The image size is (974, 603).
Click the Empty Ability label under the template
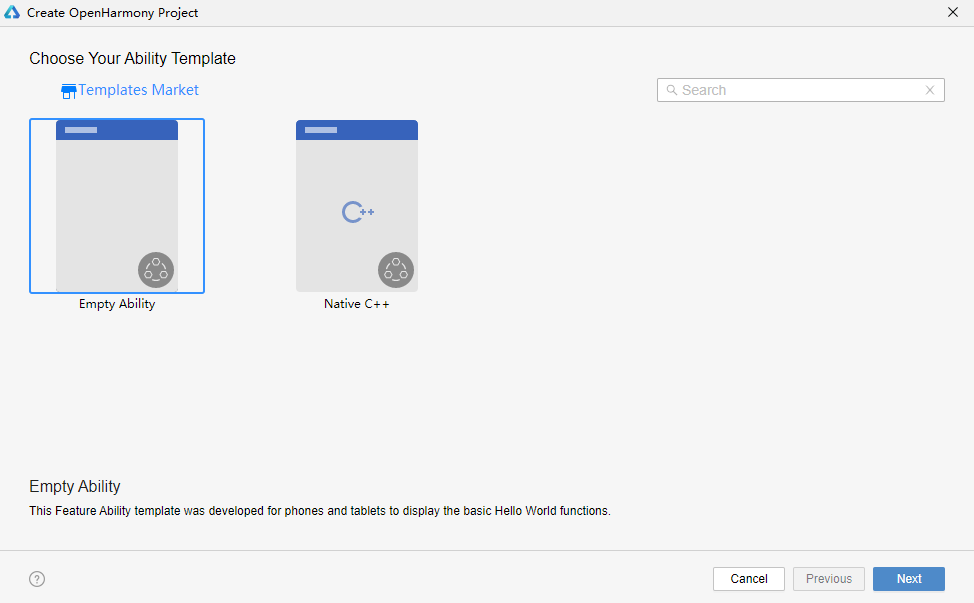117,304
